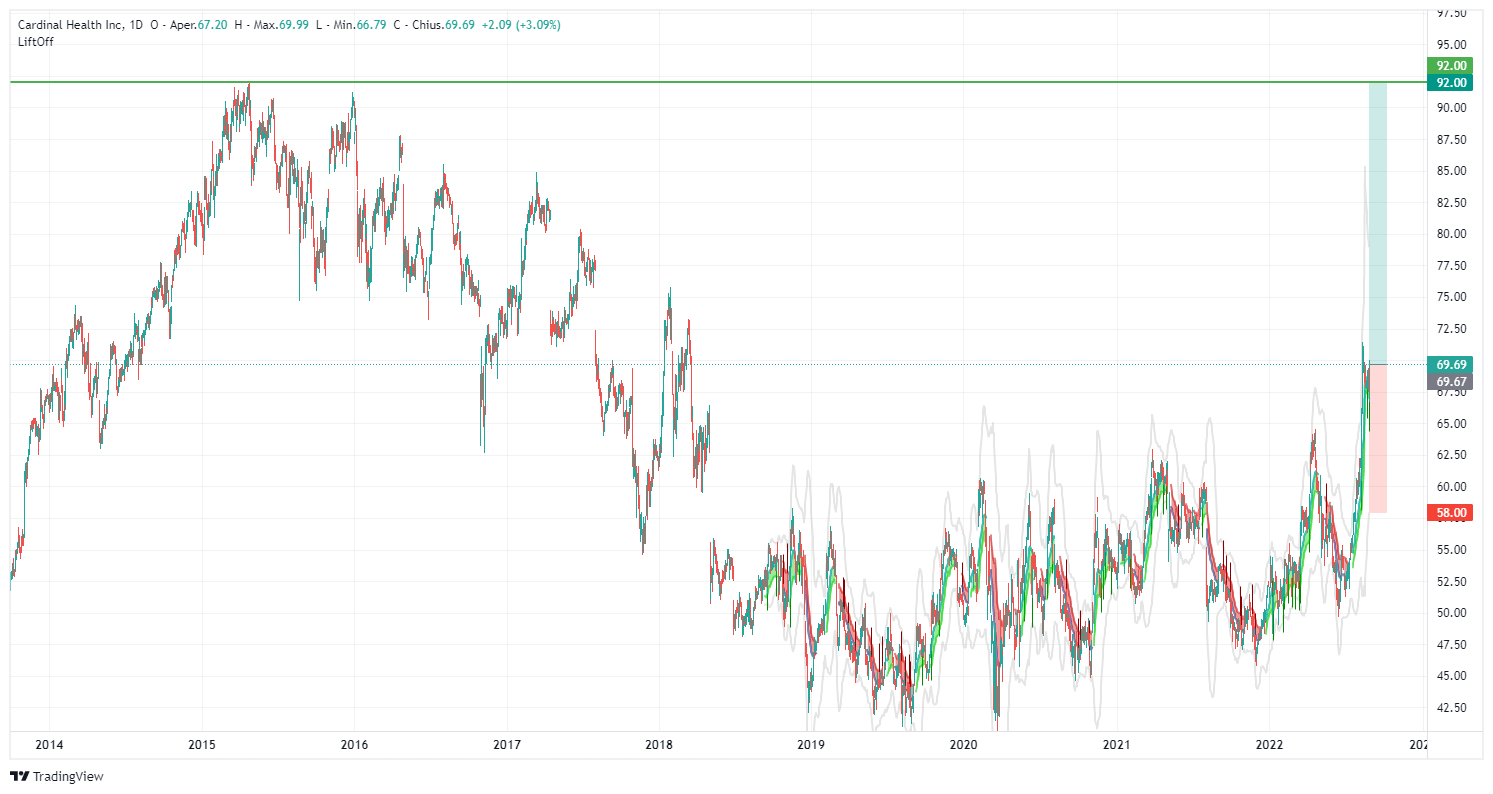Screen dimensions: 1493x794
Task: Click the dark teal 92.00 price label
Action: pos(1451,83)
